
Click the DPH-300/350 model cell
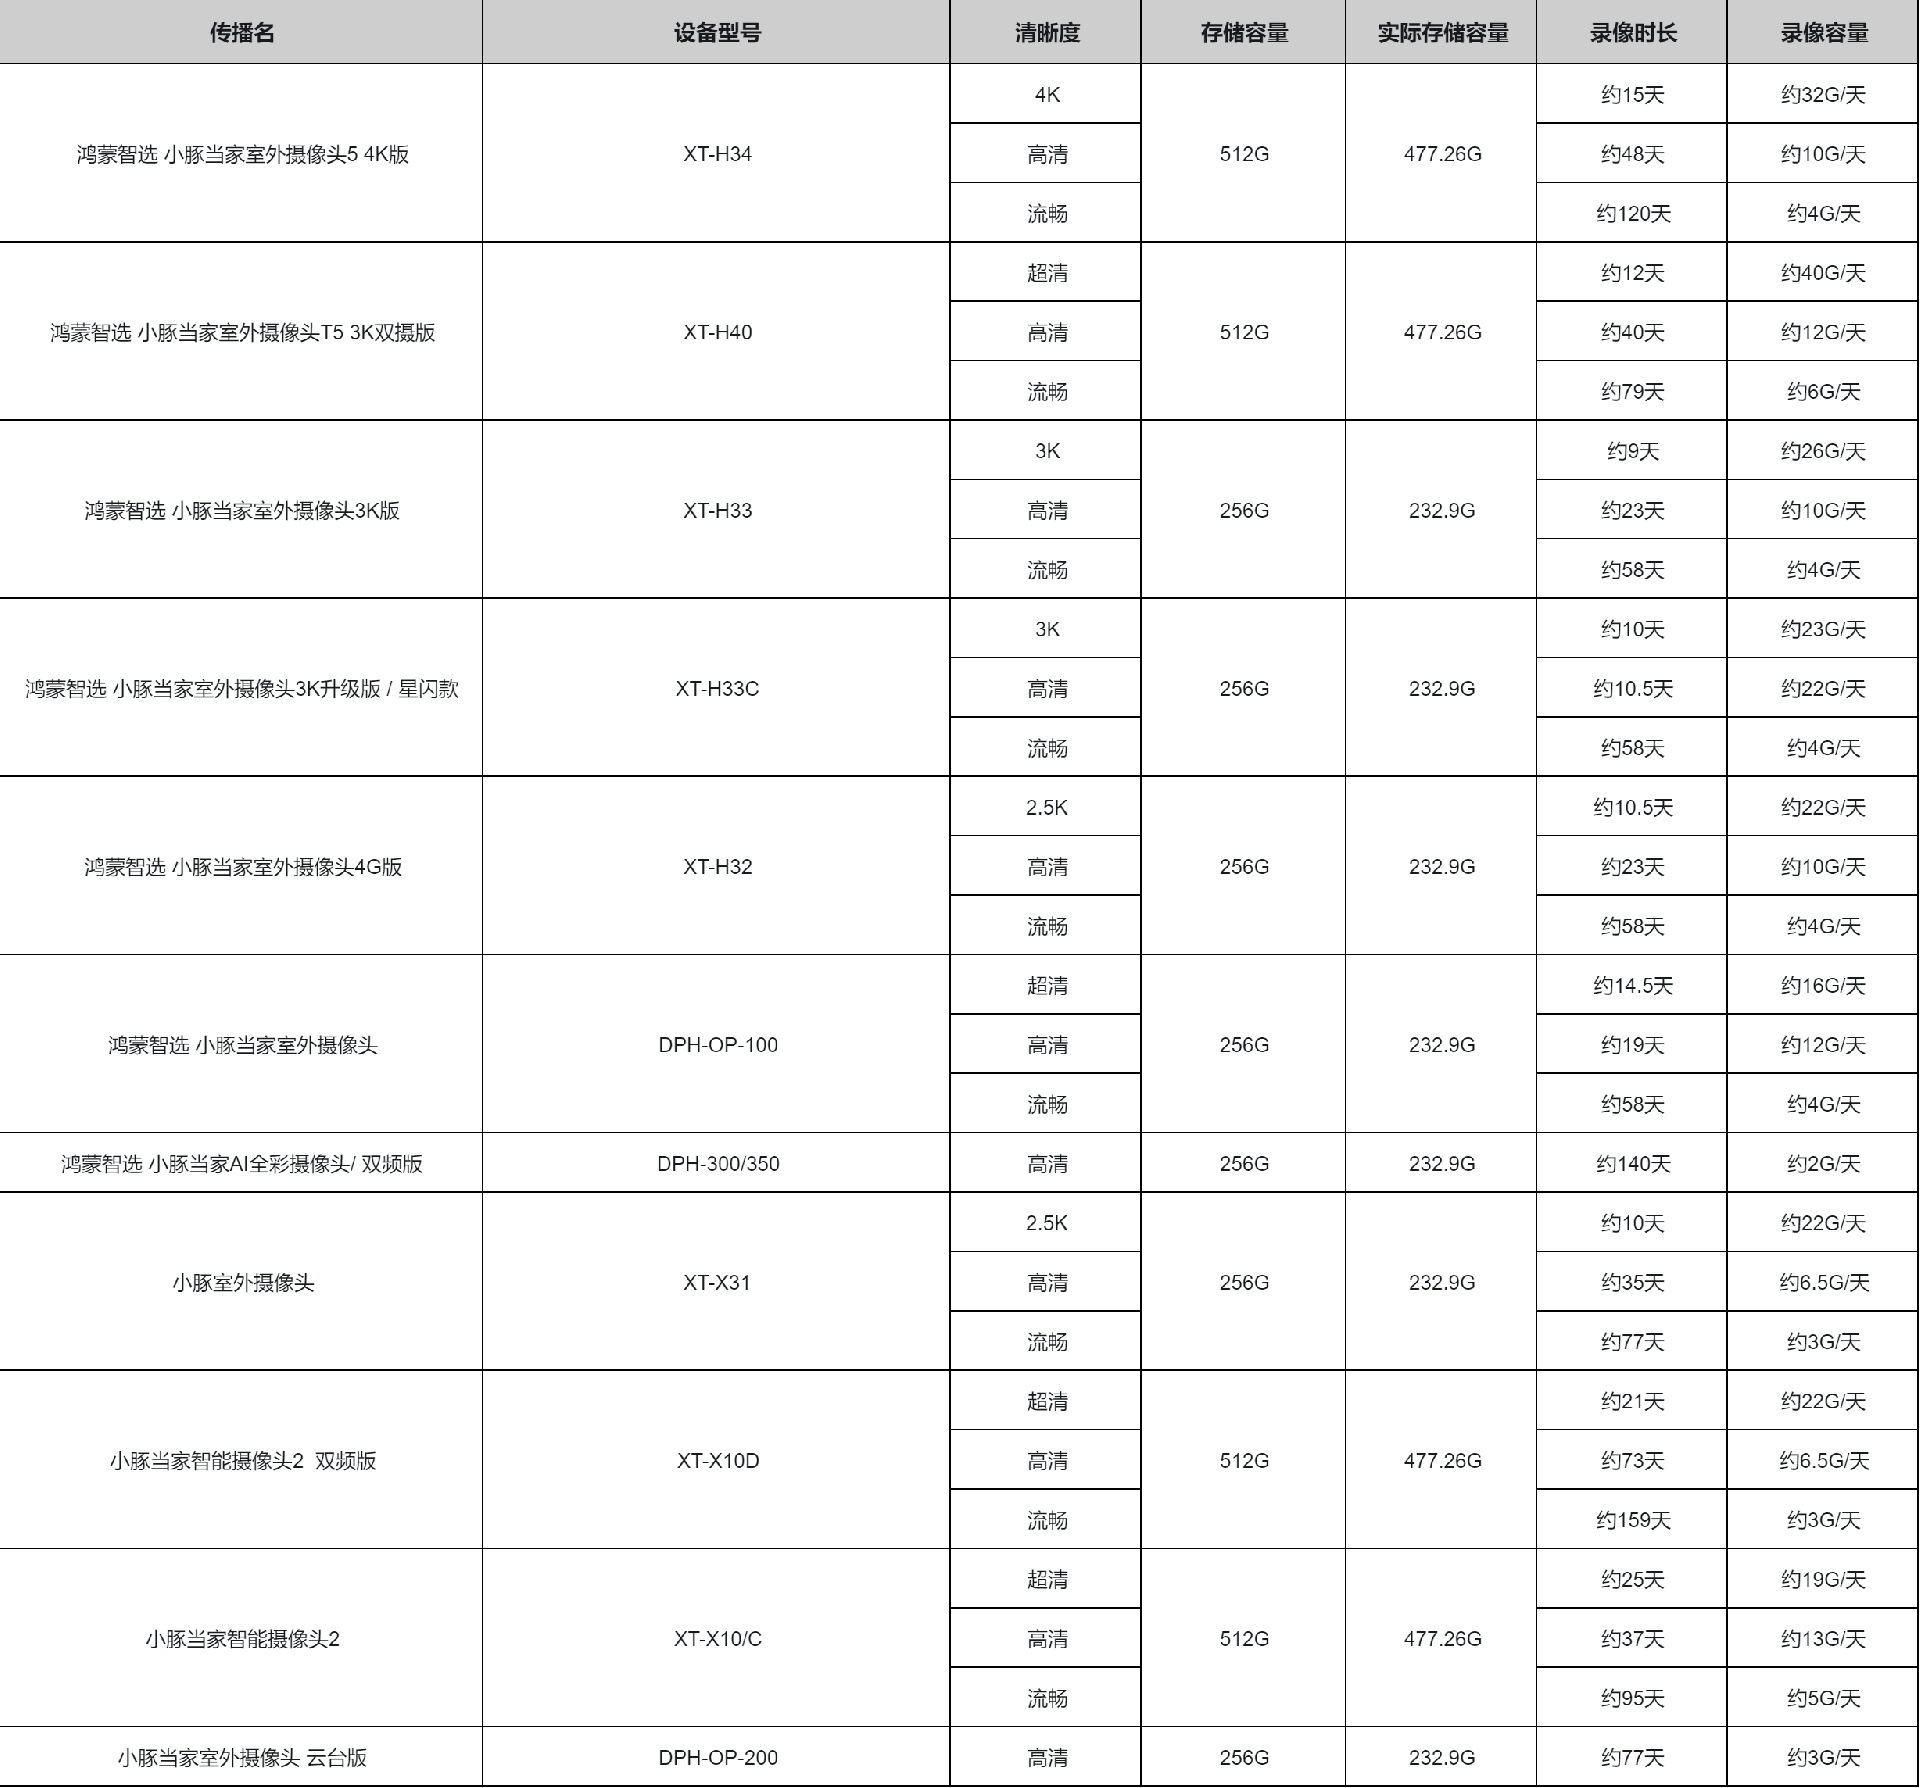click(x=717, y=1163)
